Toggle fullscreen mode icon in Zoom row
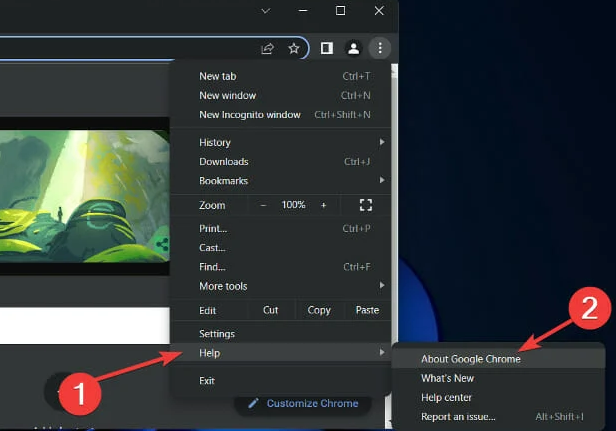The image size is (616, 431). coord(365,205)
